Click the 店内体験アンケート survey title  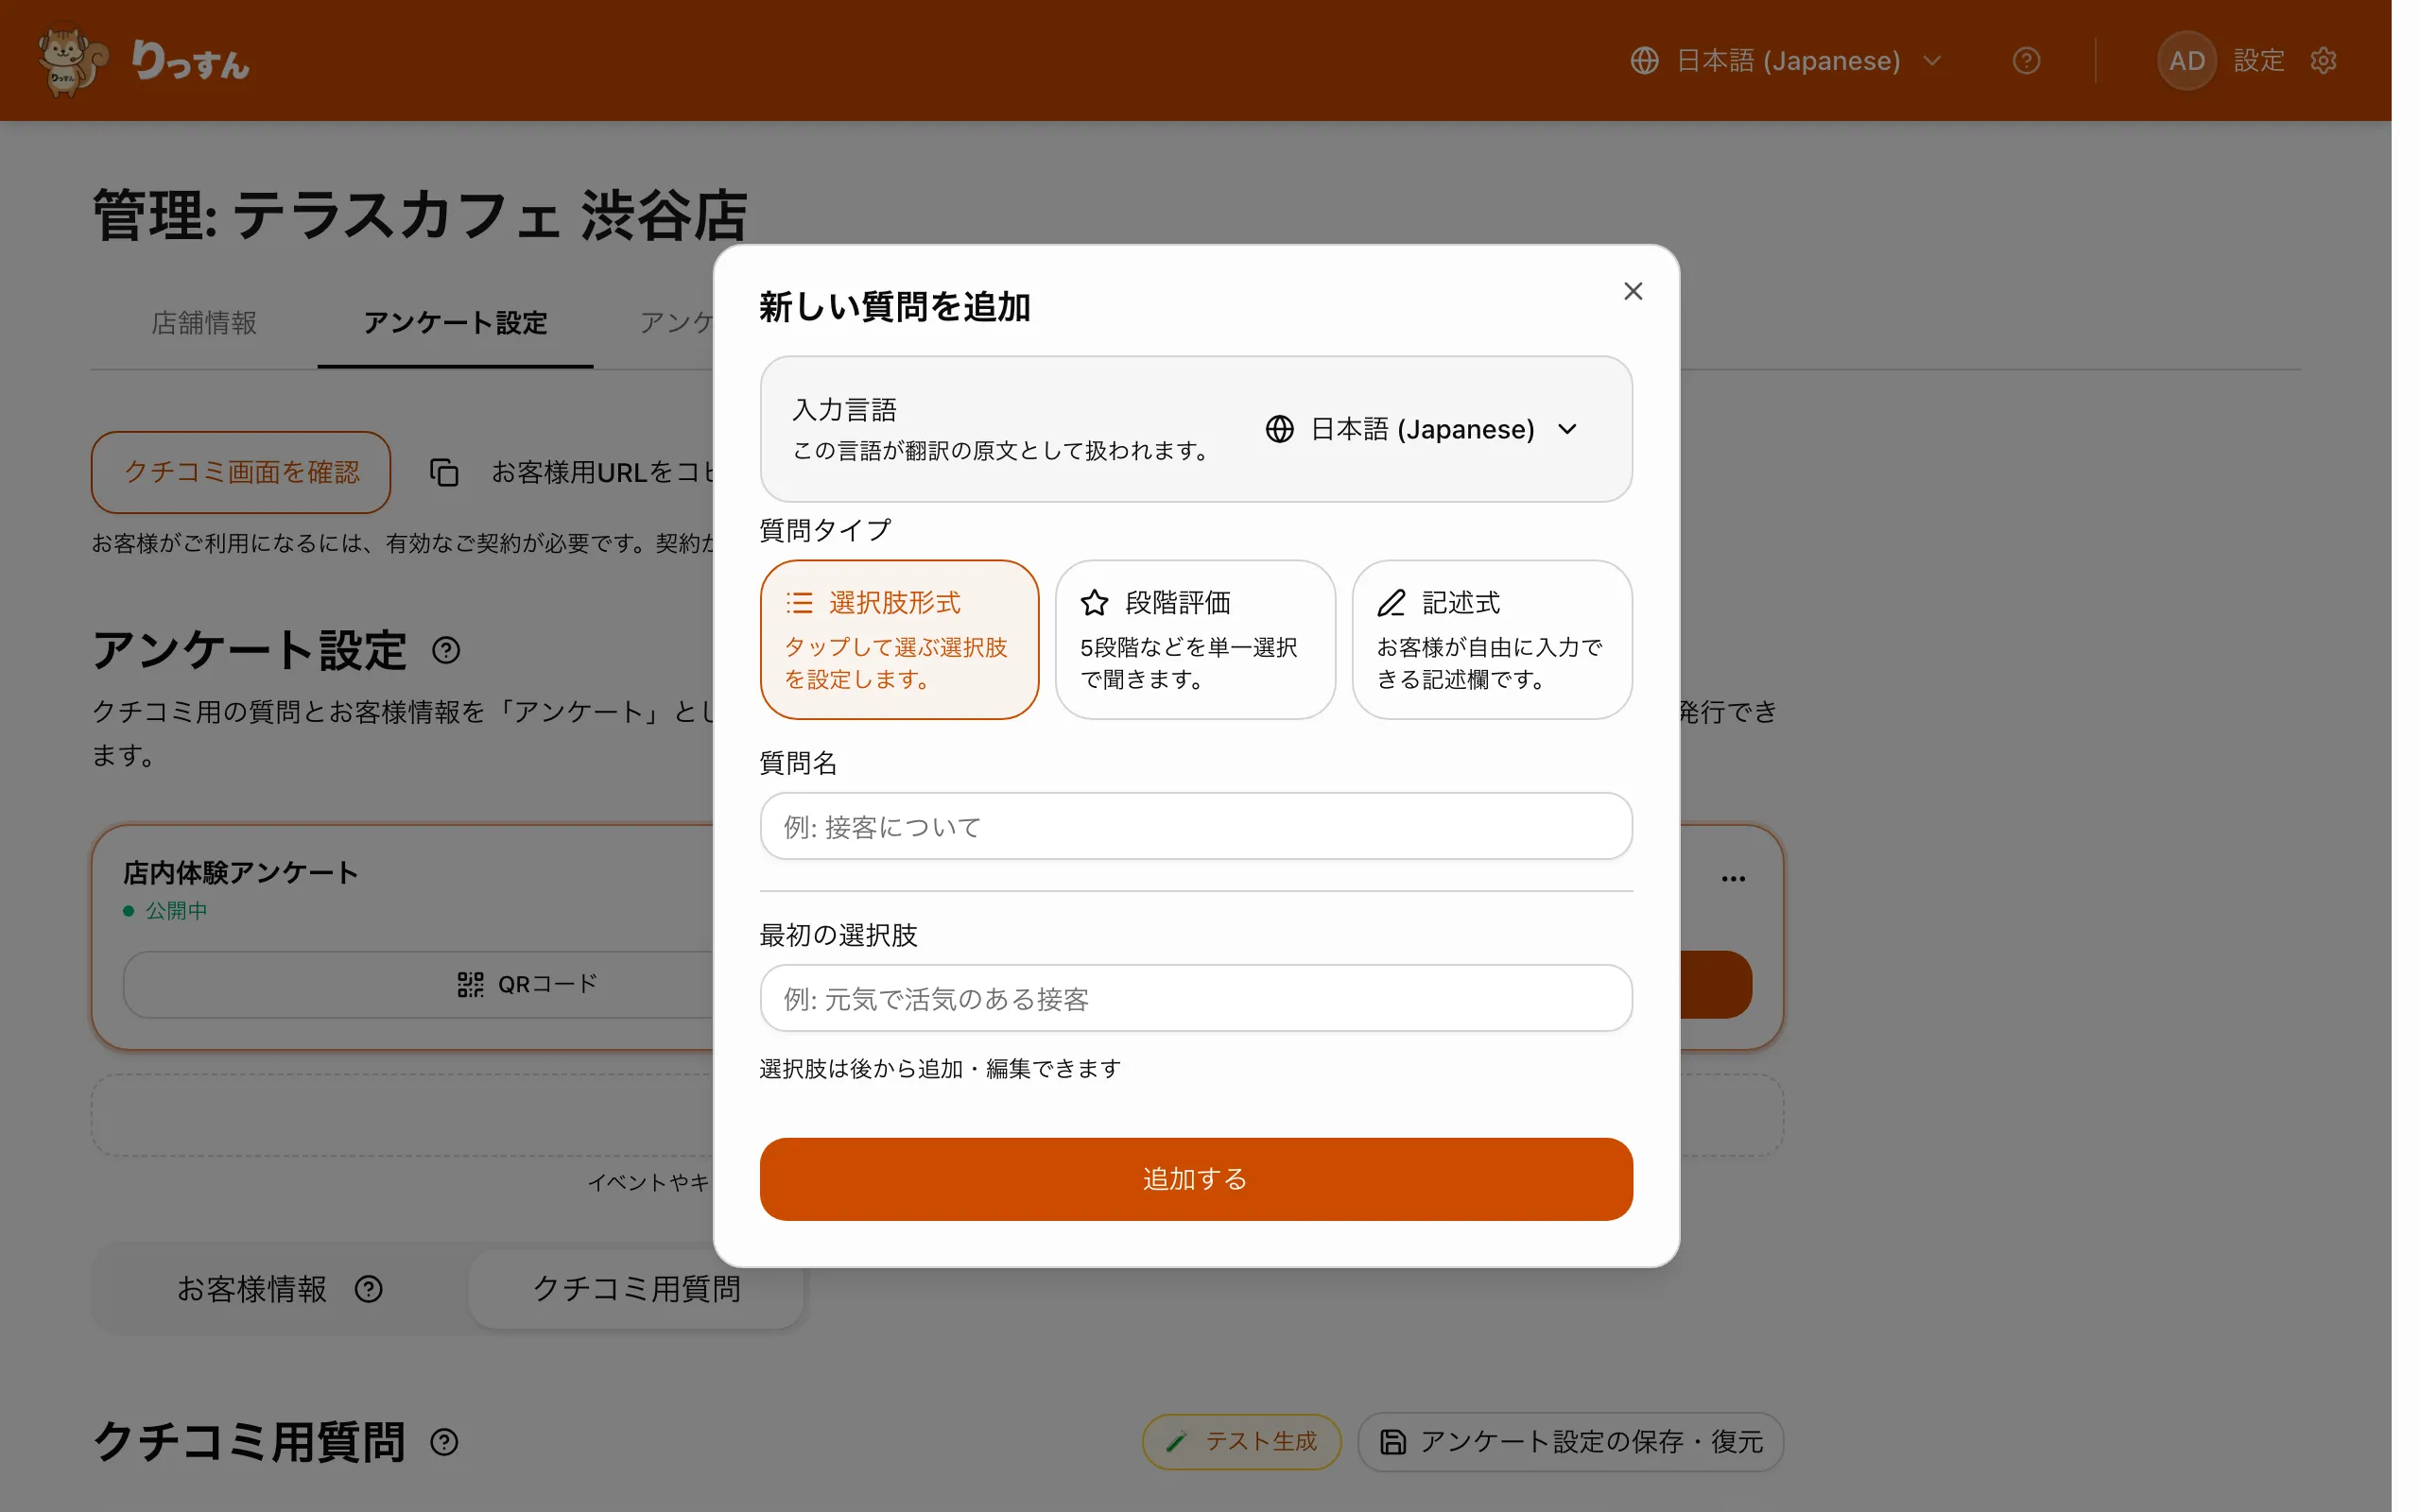[240, 872]
